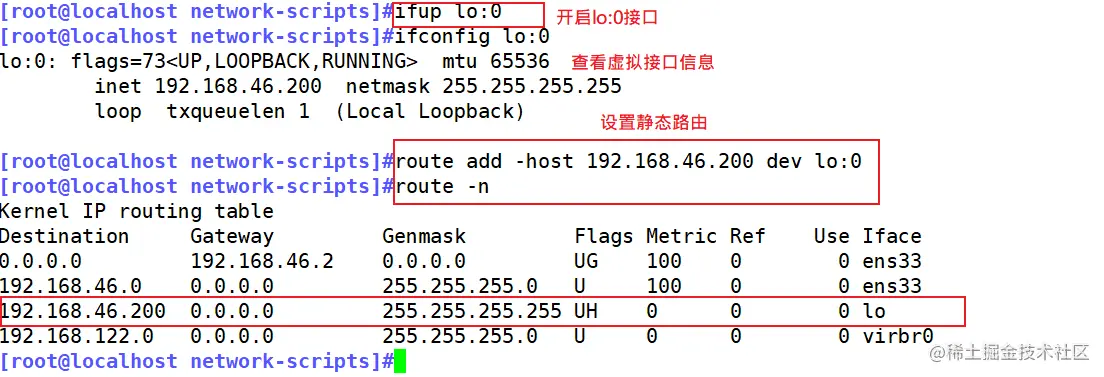
Task: Click the '(Local Loopback)' text
Action: (x=430, y=111)
